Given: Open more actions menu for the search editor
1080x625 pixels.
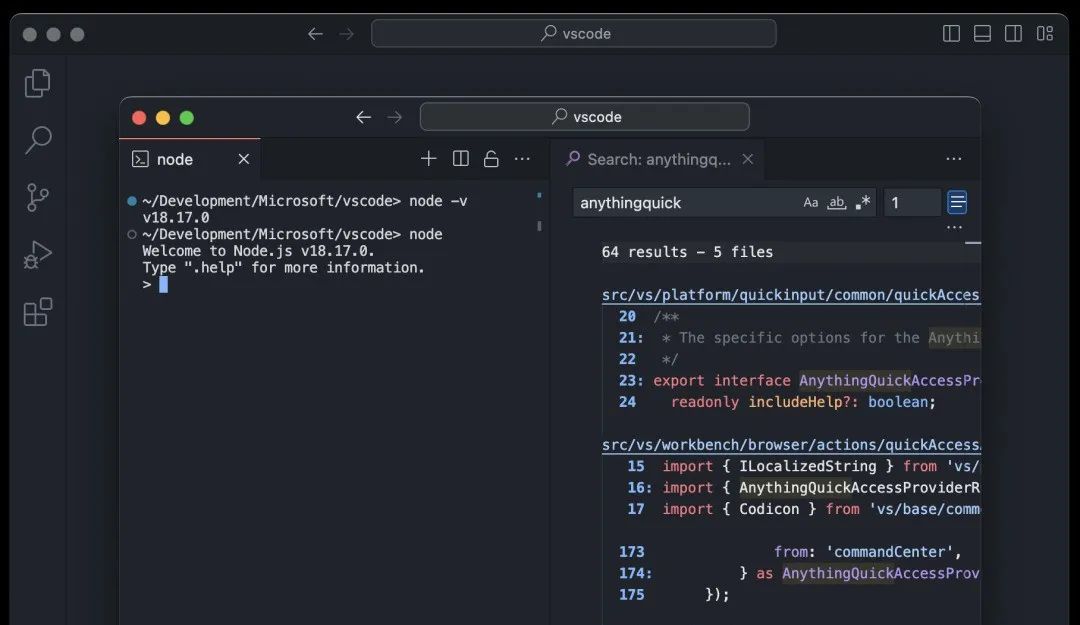Looking at the screenshot, I should click(954, 159).
